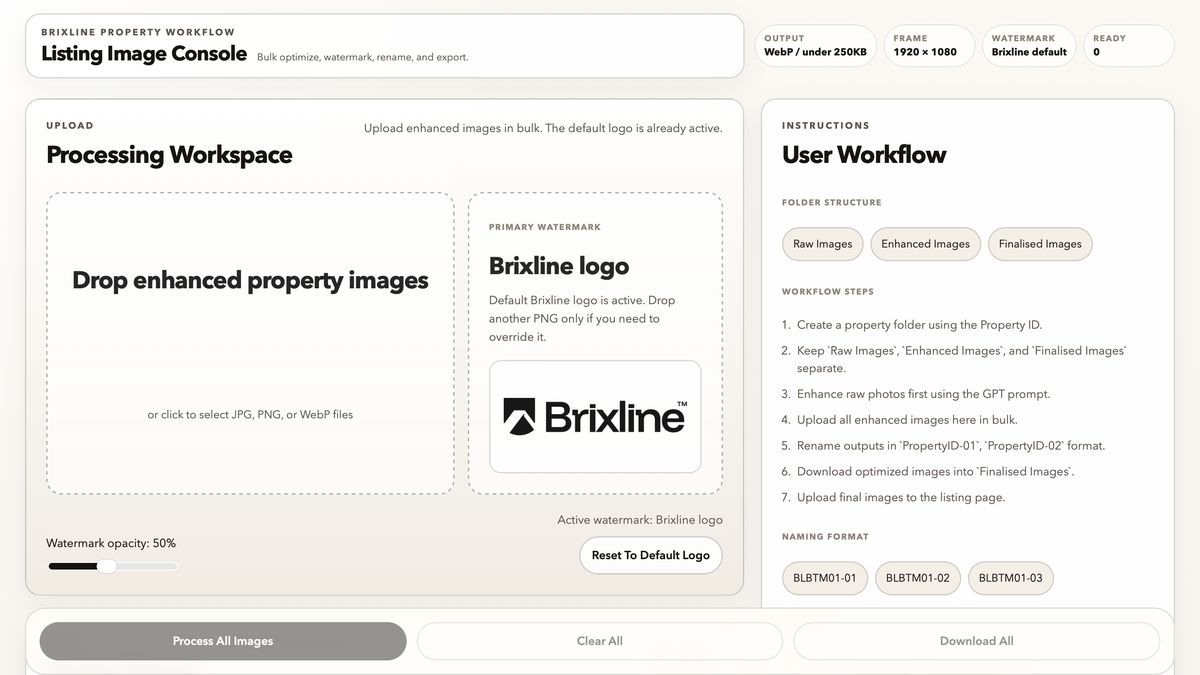Screen dimensions: 1200x675
Task: Click the WORKFLOW STEPS section label
Action: click(x=828, y=292)
